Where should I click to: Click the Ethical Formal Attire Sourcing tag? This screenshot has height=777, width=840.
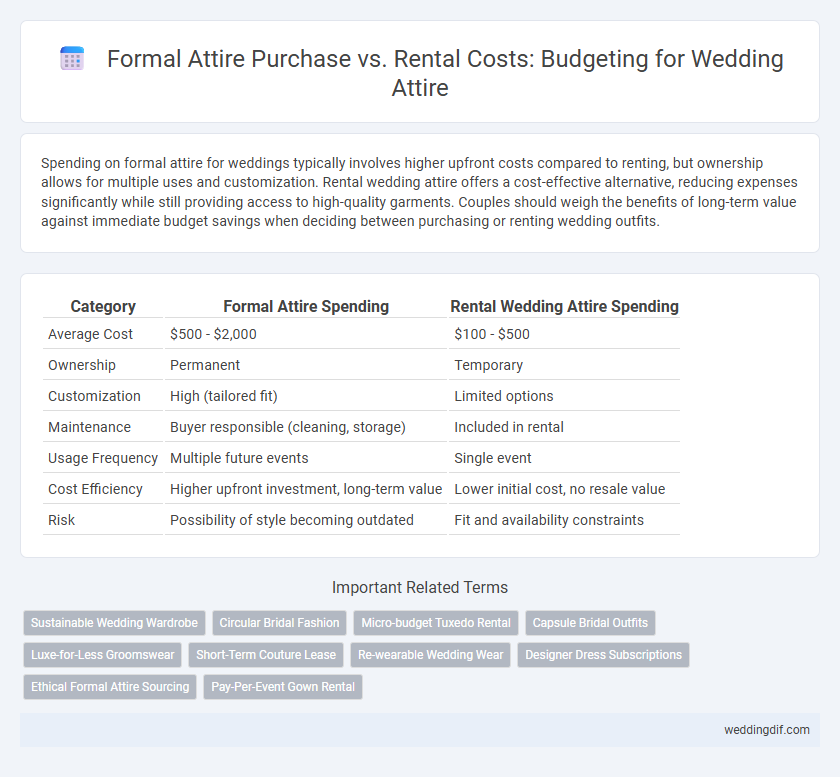pyautogui.click(x=110, y=687)
